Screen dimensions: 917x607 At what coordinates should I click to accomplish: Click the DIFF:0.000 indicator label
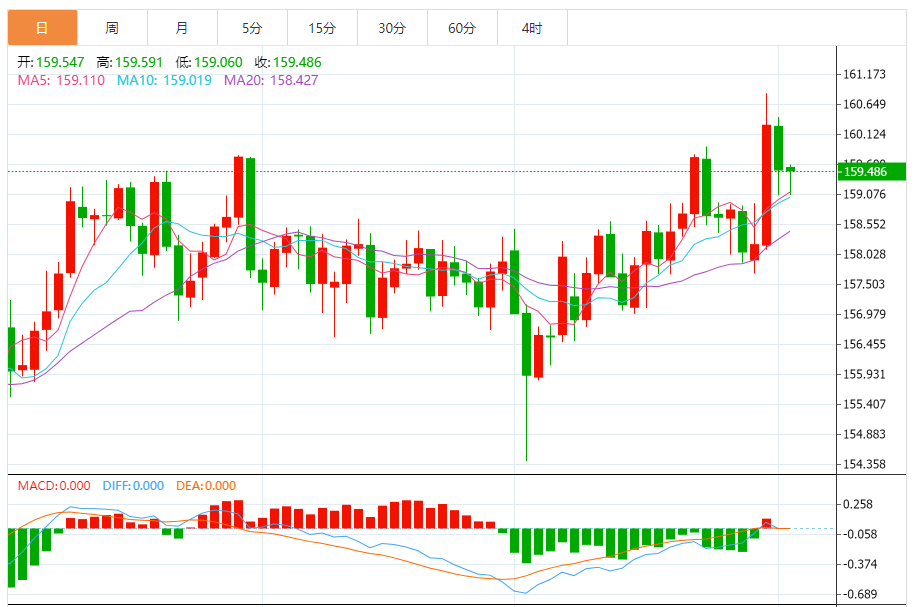[133, 486]
